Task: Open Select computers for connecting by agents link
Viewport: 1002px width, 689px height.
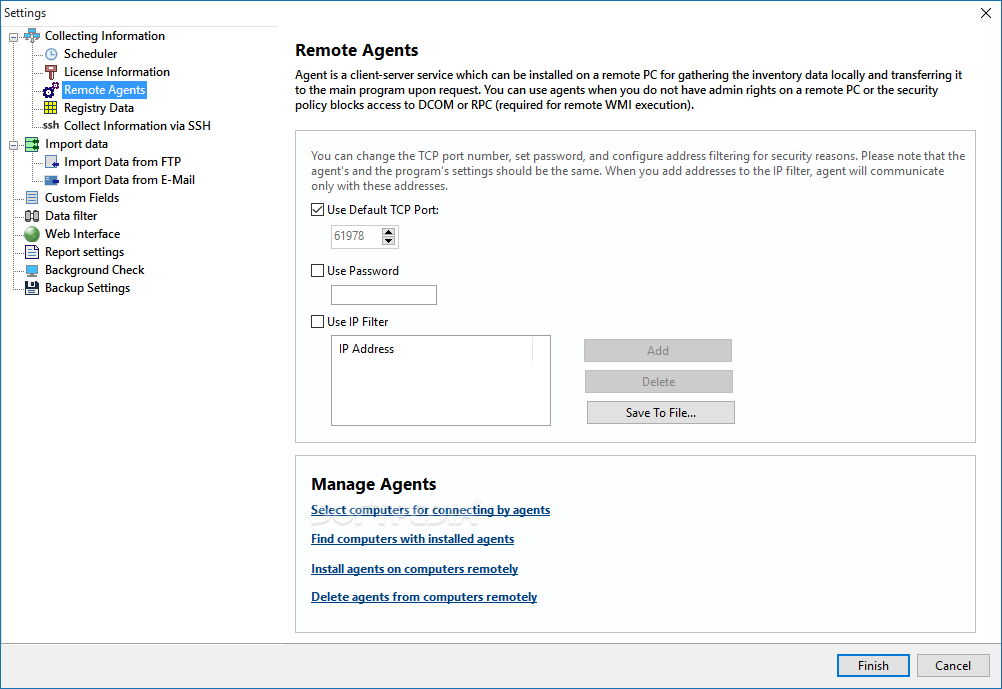Action: pyautogui.click(x=431, y=510)
